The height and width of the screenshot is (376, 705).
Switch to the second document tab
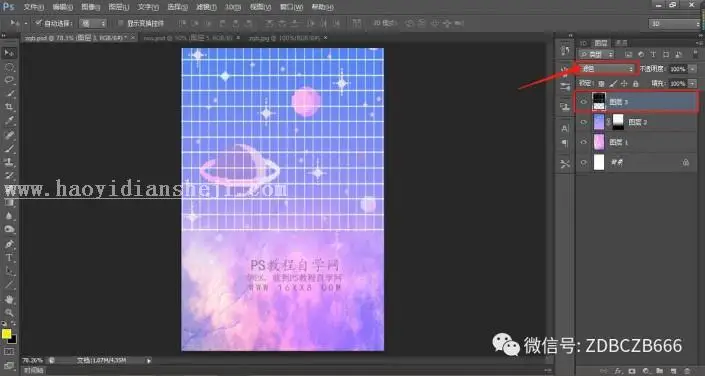tap(192, 38)
